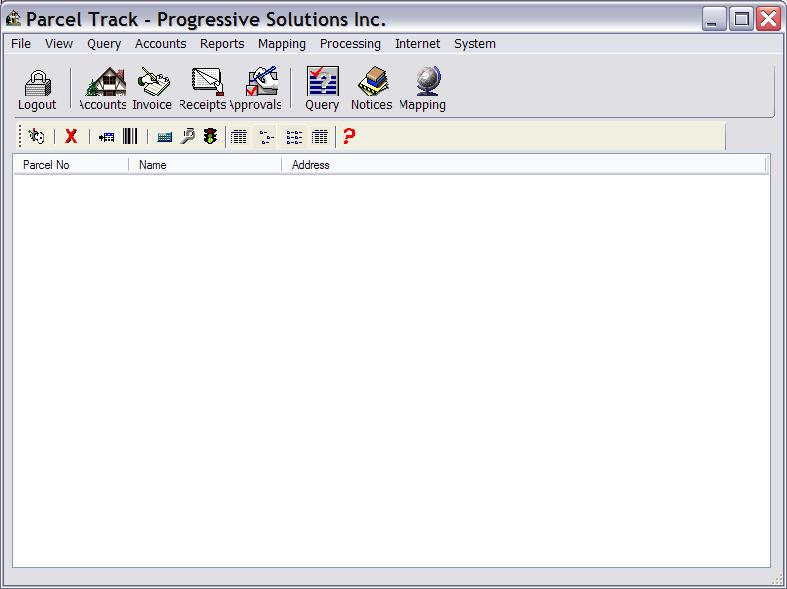Click the red X delete icon
The width and height of the screenshot is (787, 589).
(x=71, y=136)
